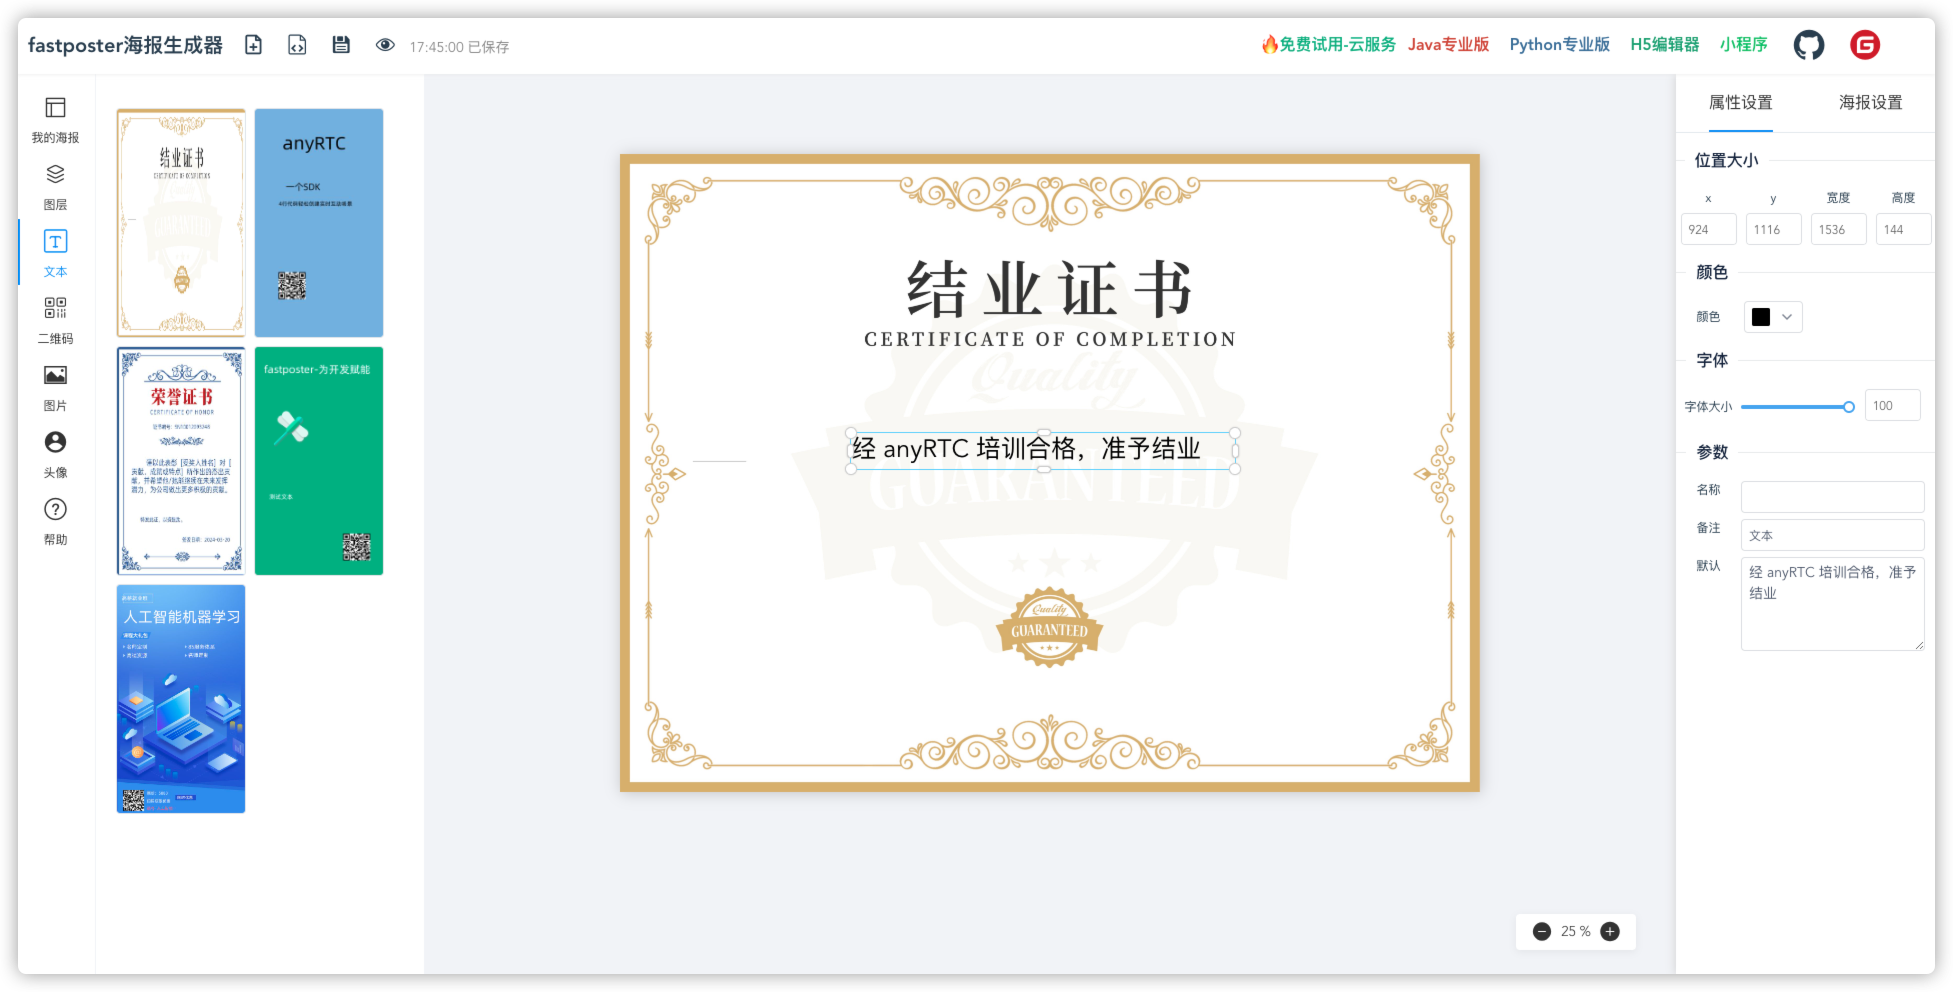Click the 默认 default text area
The height and width of the screenshot is (992, 1953).
pos(1832,604)
